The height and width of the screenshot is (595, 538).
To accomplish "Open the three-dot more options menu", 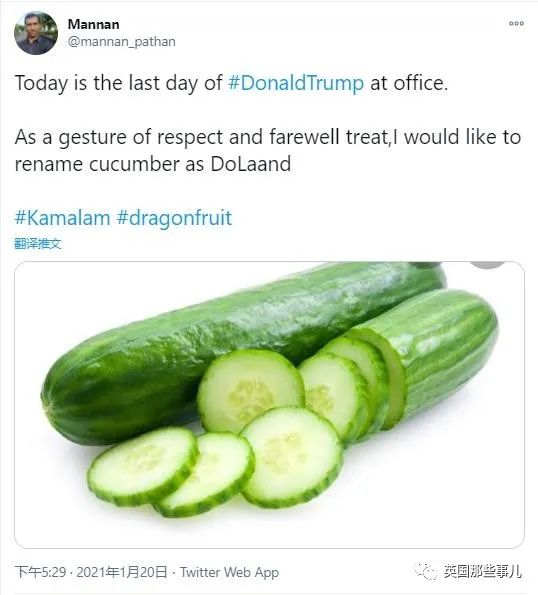I will coord(516,24).
